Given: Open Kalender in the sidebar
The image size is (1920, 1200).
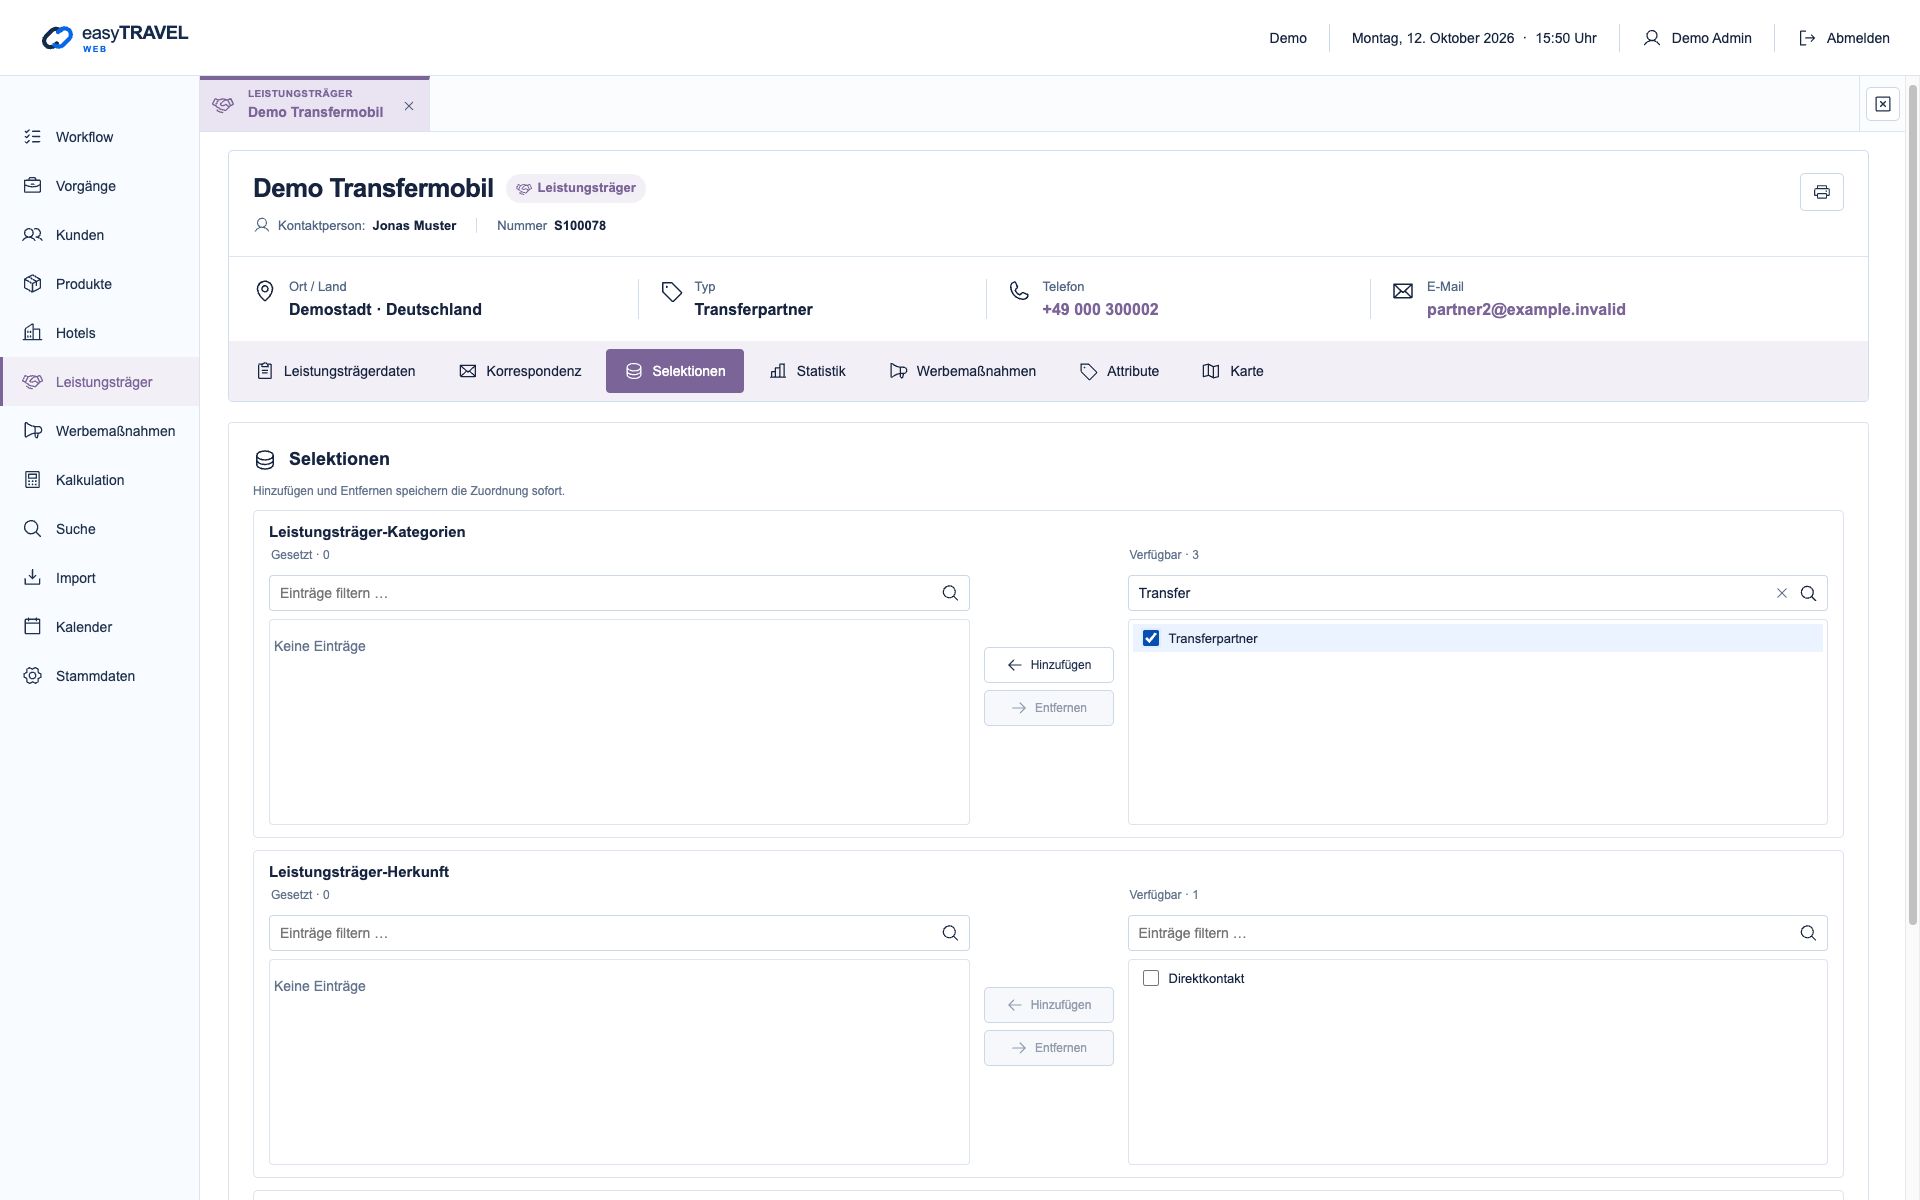Looking at the screenshot, I should pos(100,627).
